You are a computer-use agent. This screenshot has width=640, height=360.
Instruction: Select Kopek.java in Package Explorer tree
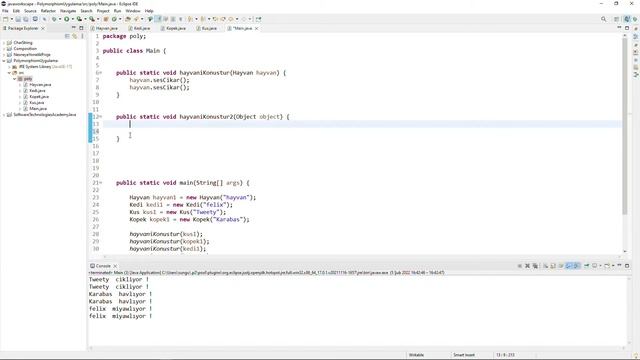point(39,97)
